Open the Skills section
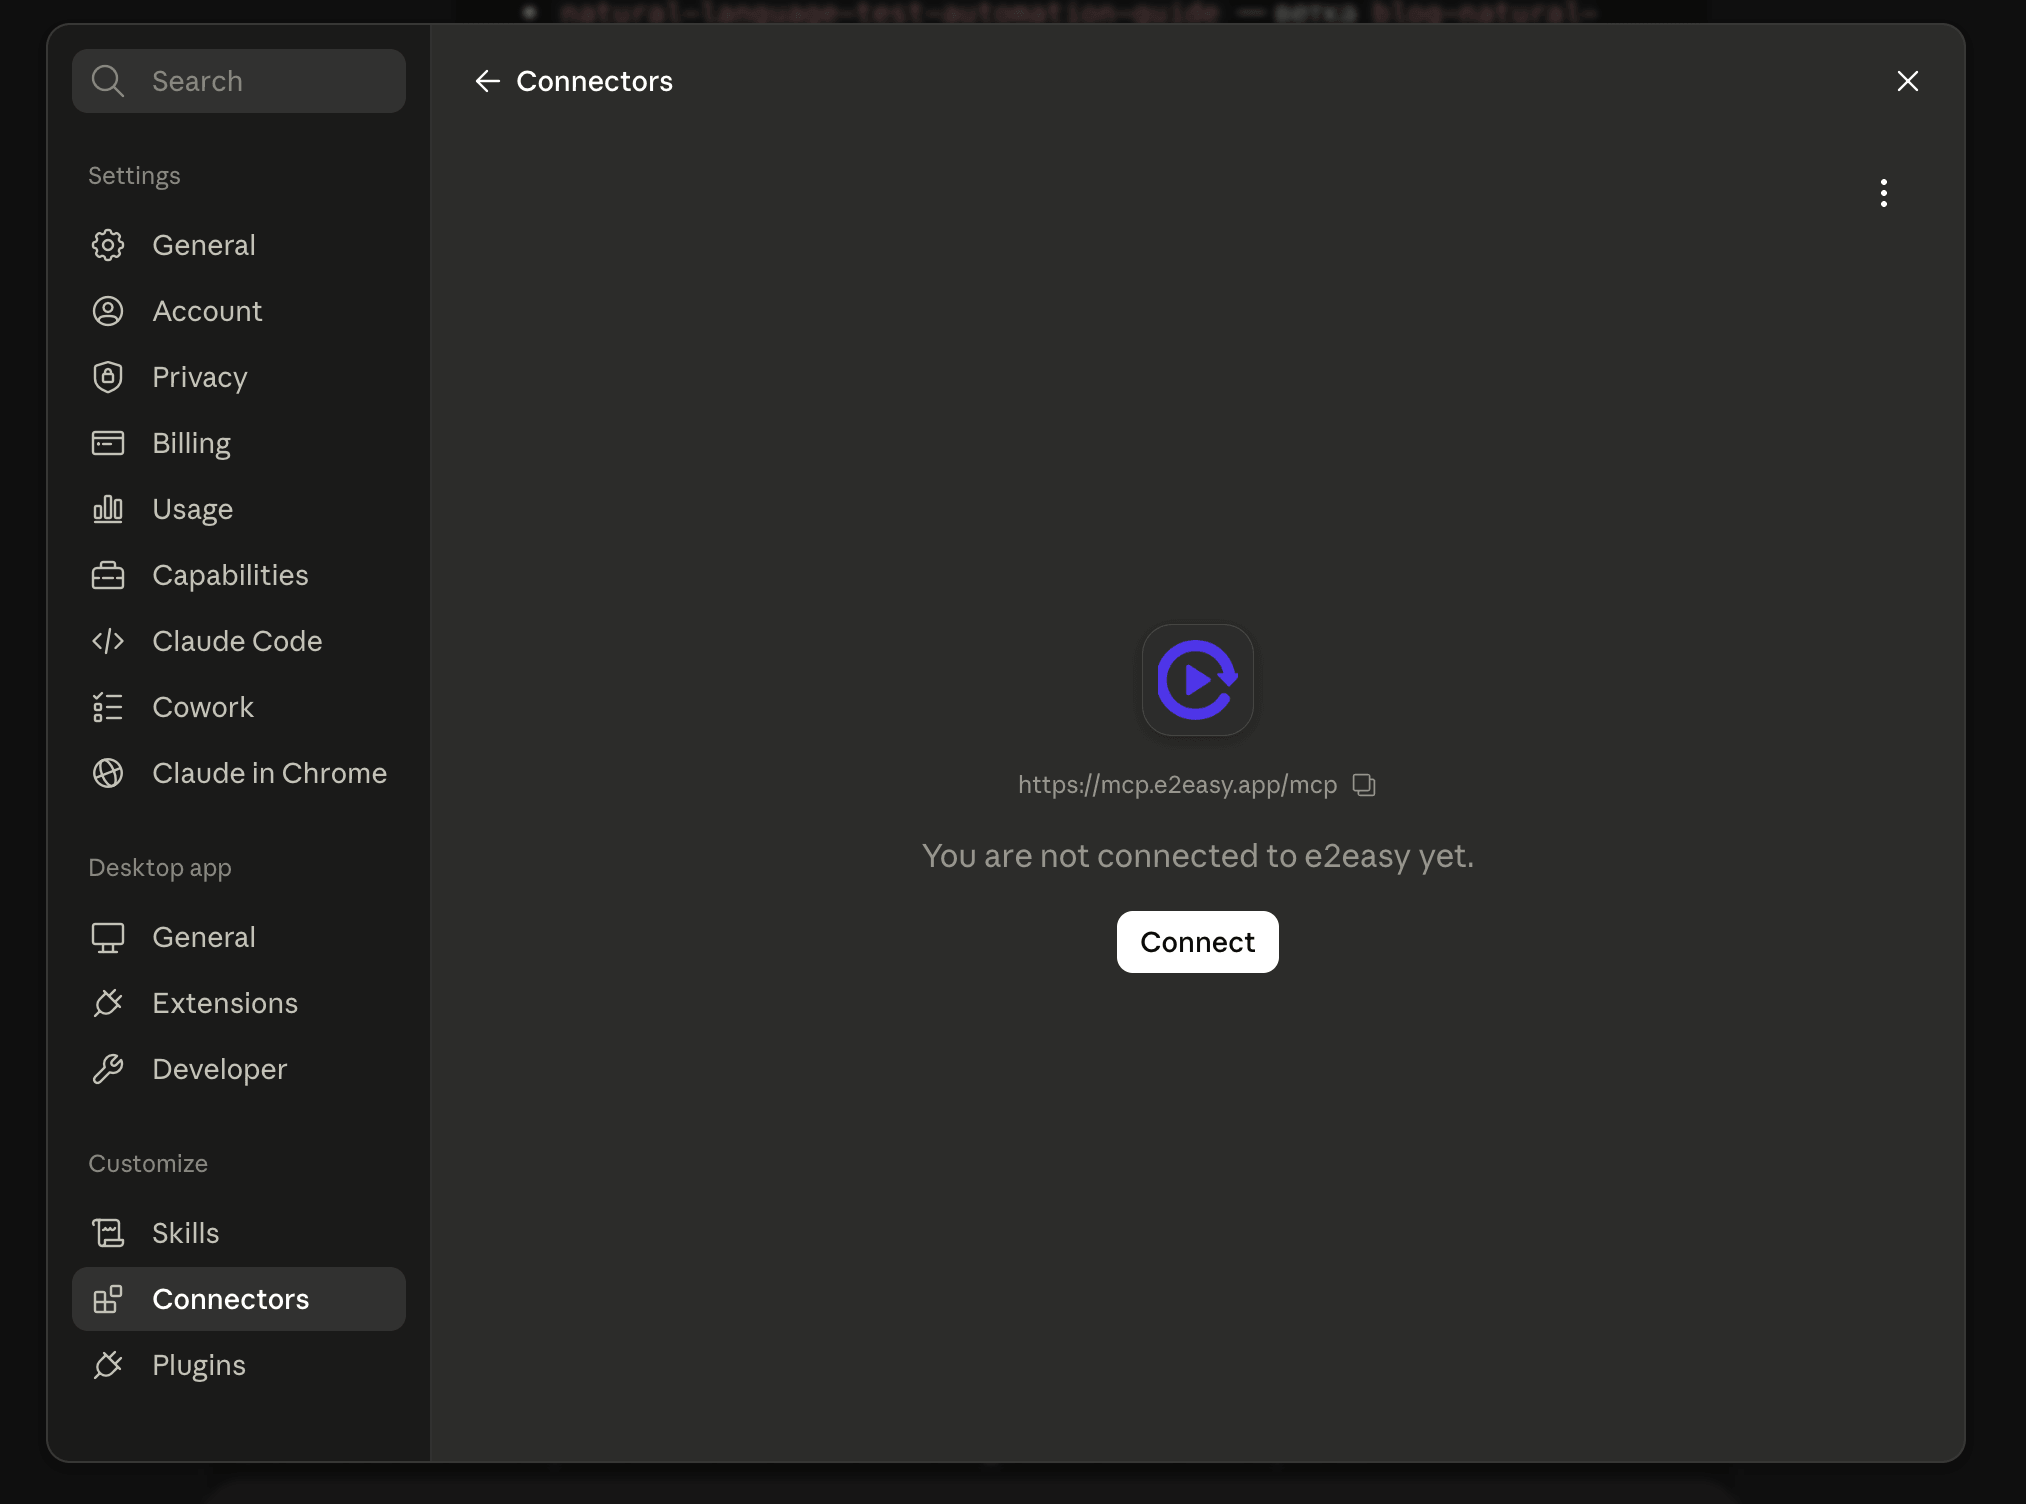This screenshot has width=2026, height=1504. tap(239, 1233)
